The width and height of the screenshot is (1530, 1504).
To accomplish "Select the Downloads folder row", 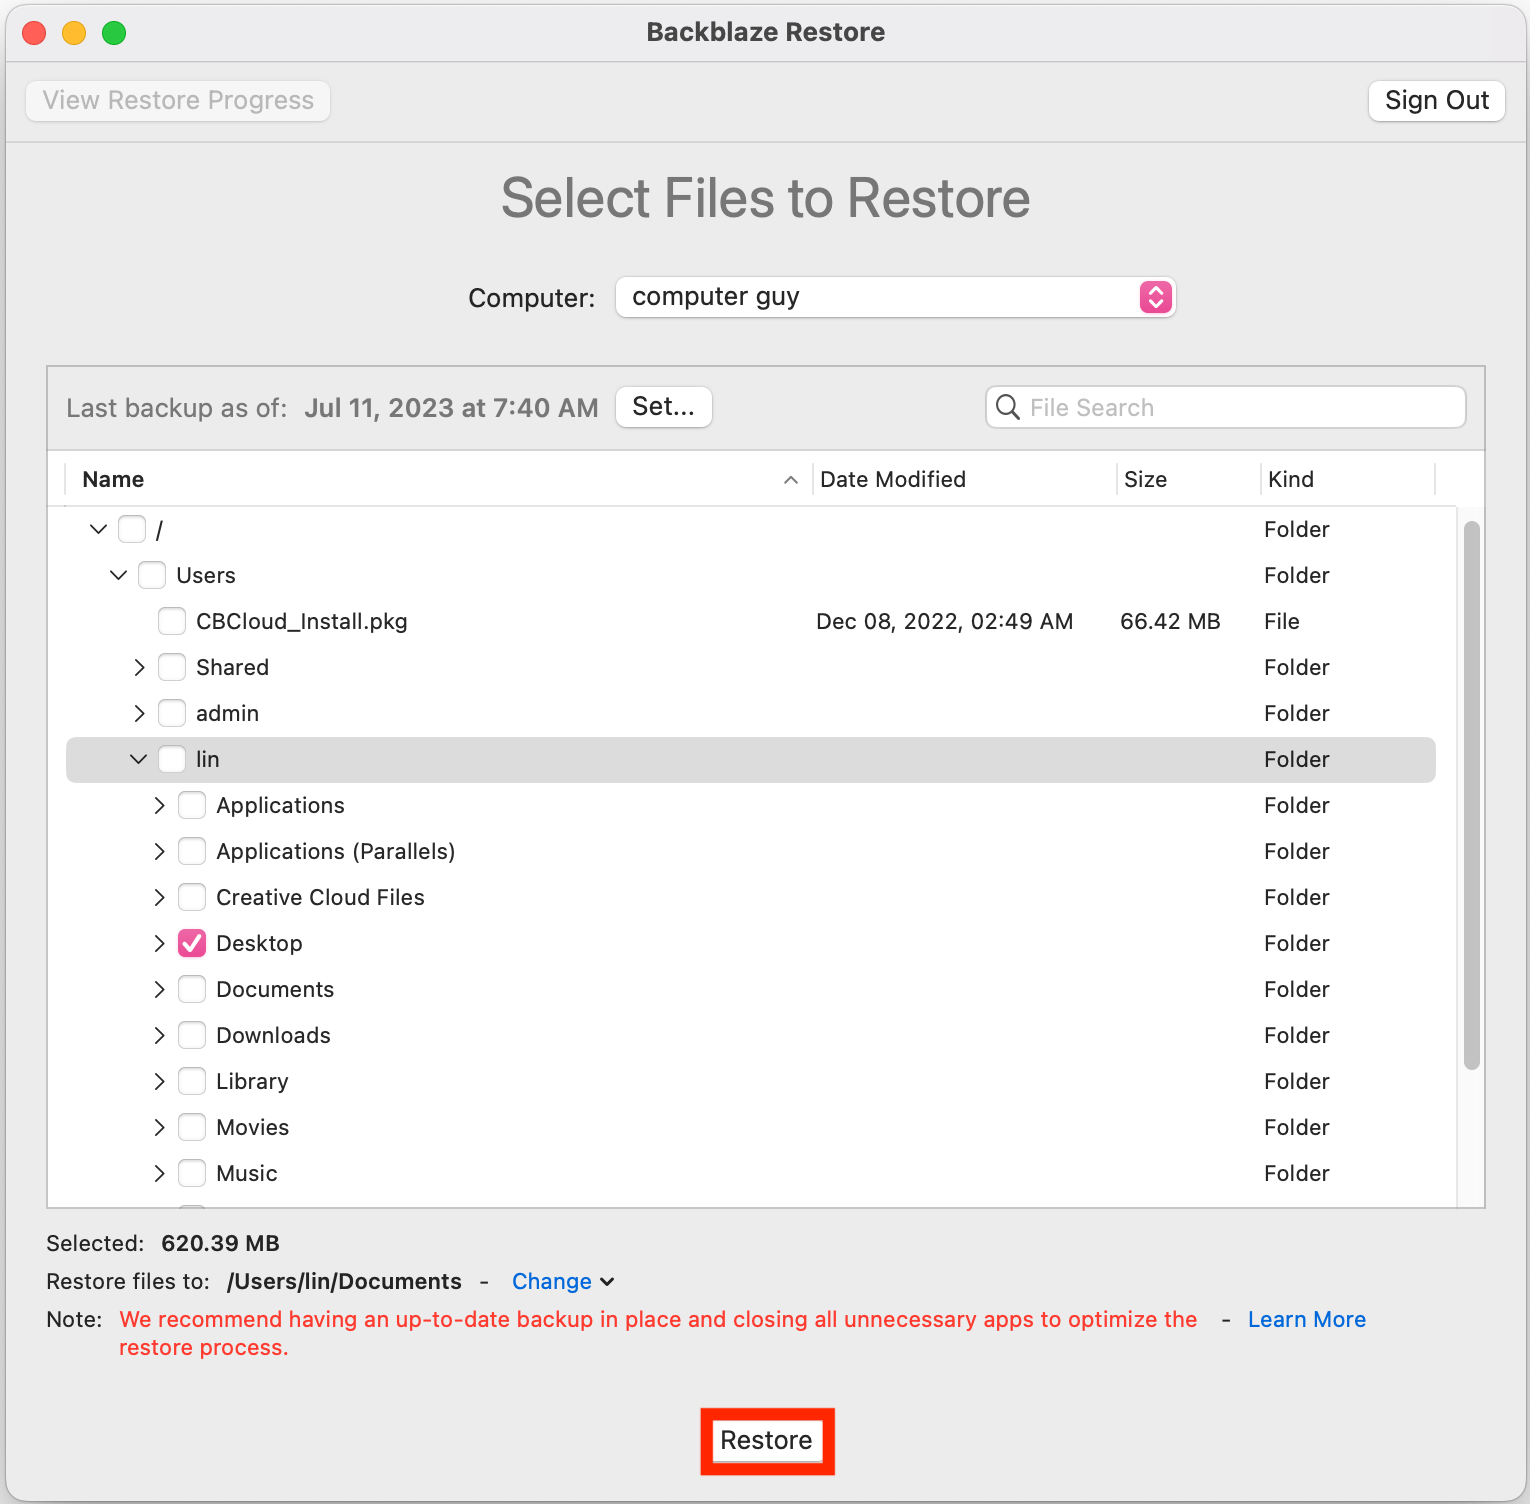I will point(751,1035).
